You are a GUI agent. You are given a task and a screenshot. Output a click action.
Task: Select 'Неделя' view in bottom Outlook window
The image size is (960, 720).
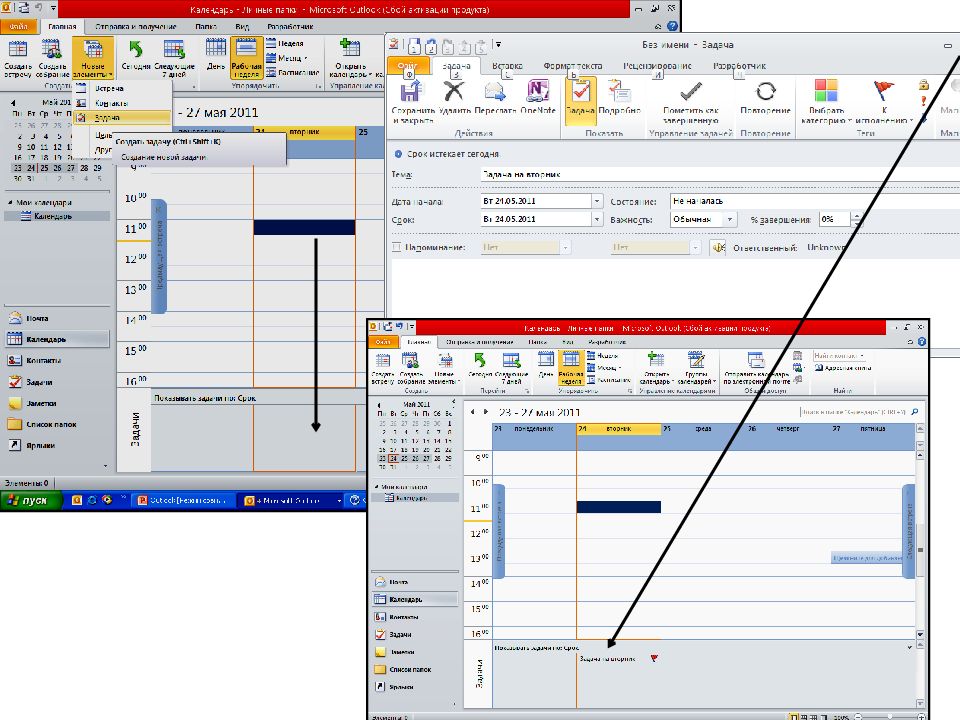603,355
